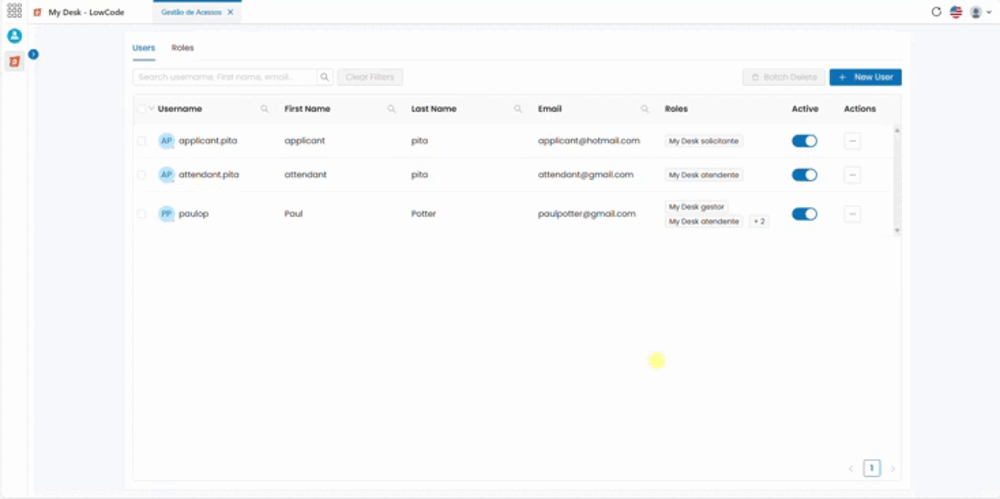Click the table scrollbar down arrow
The width and height of the screenshot is (1000, 499).
[x=897, y=230]
